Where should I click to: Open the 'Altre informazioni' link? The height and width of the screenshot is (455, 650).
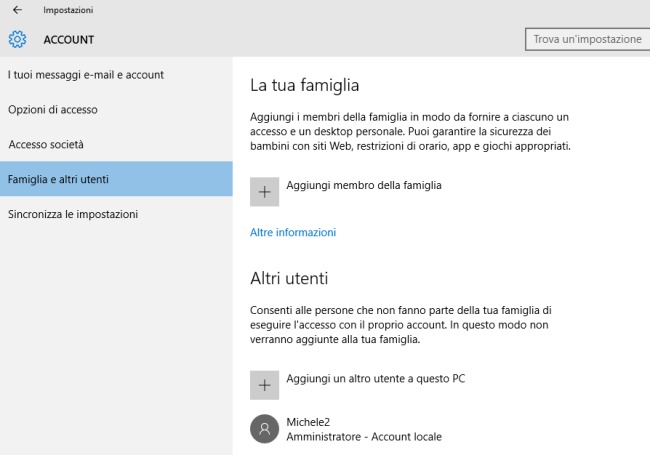click(292, 232)
